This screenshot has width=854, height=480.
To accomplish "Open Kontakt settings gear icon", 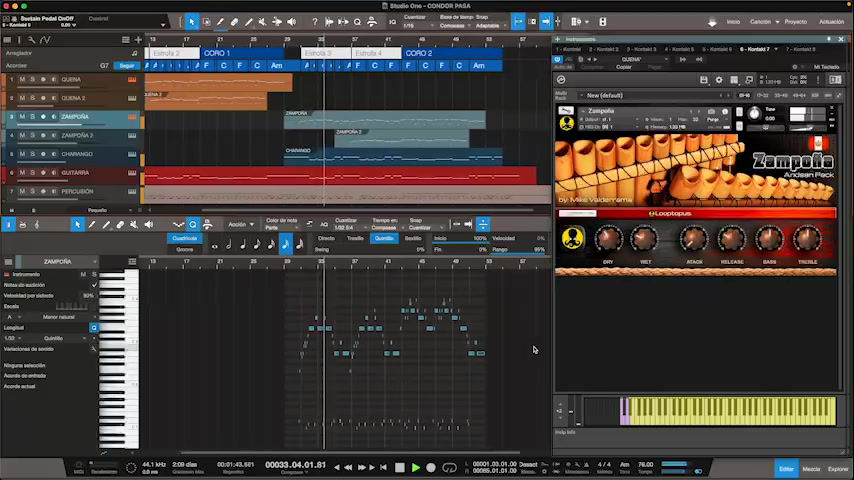I will point(719,80).
